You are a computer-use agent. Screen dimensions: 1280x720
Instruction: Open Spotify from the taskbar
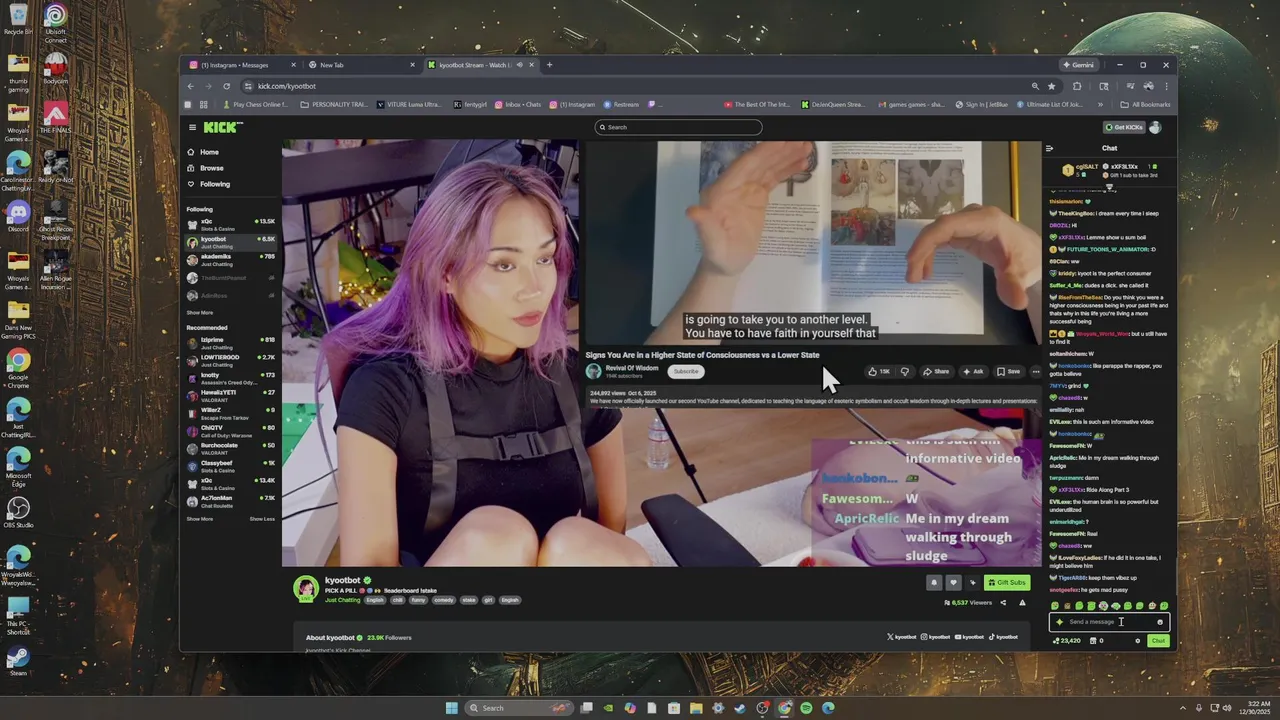806,708
